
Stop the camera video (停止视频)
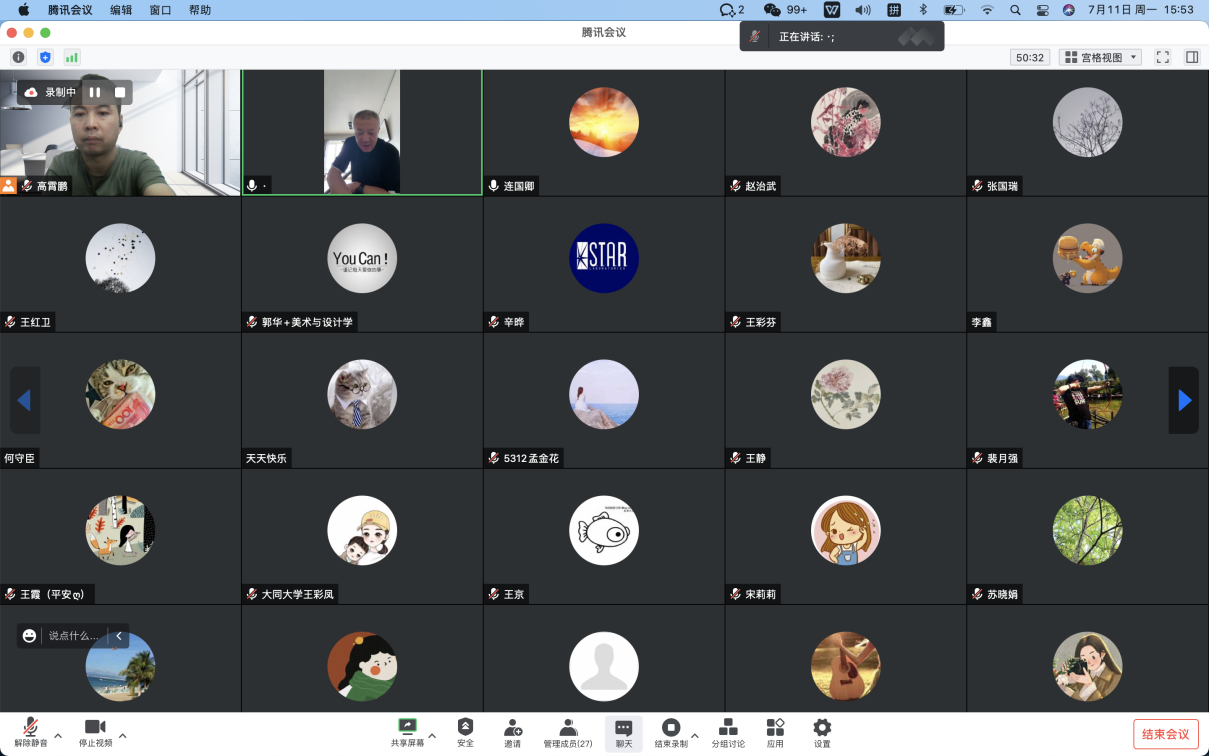tap(95, 732)
